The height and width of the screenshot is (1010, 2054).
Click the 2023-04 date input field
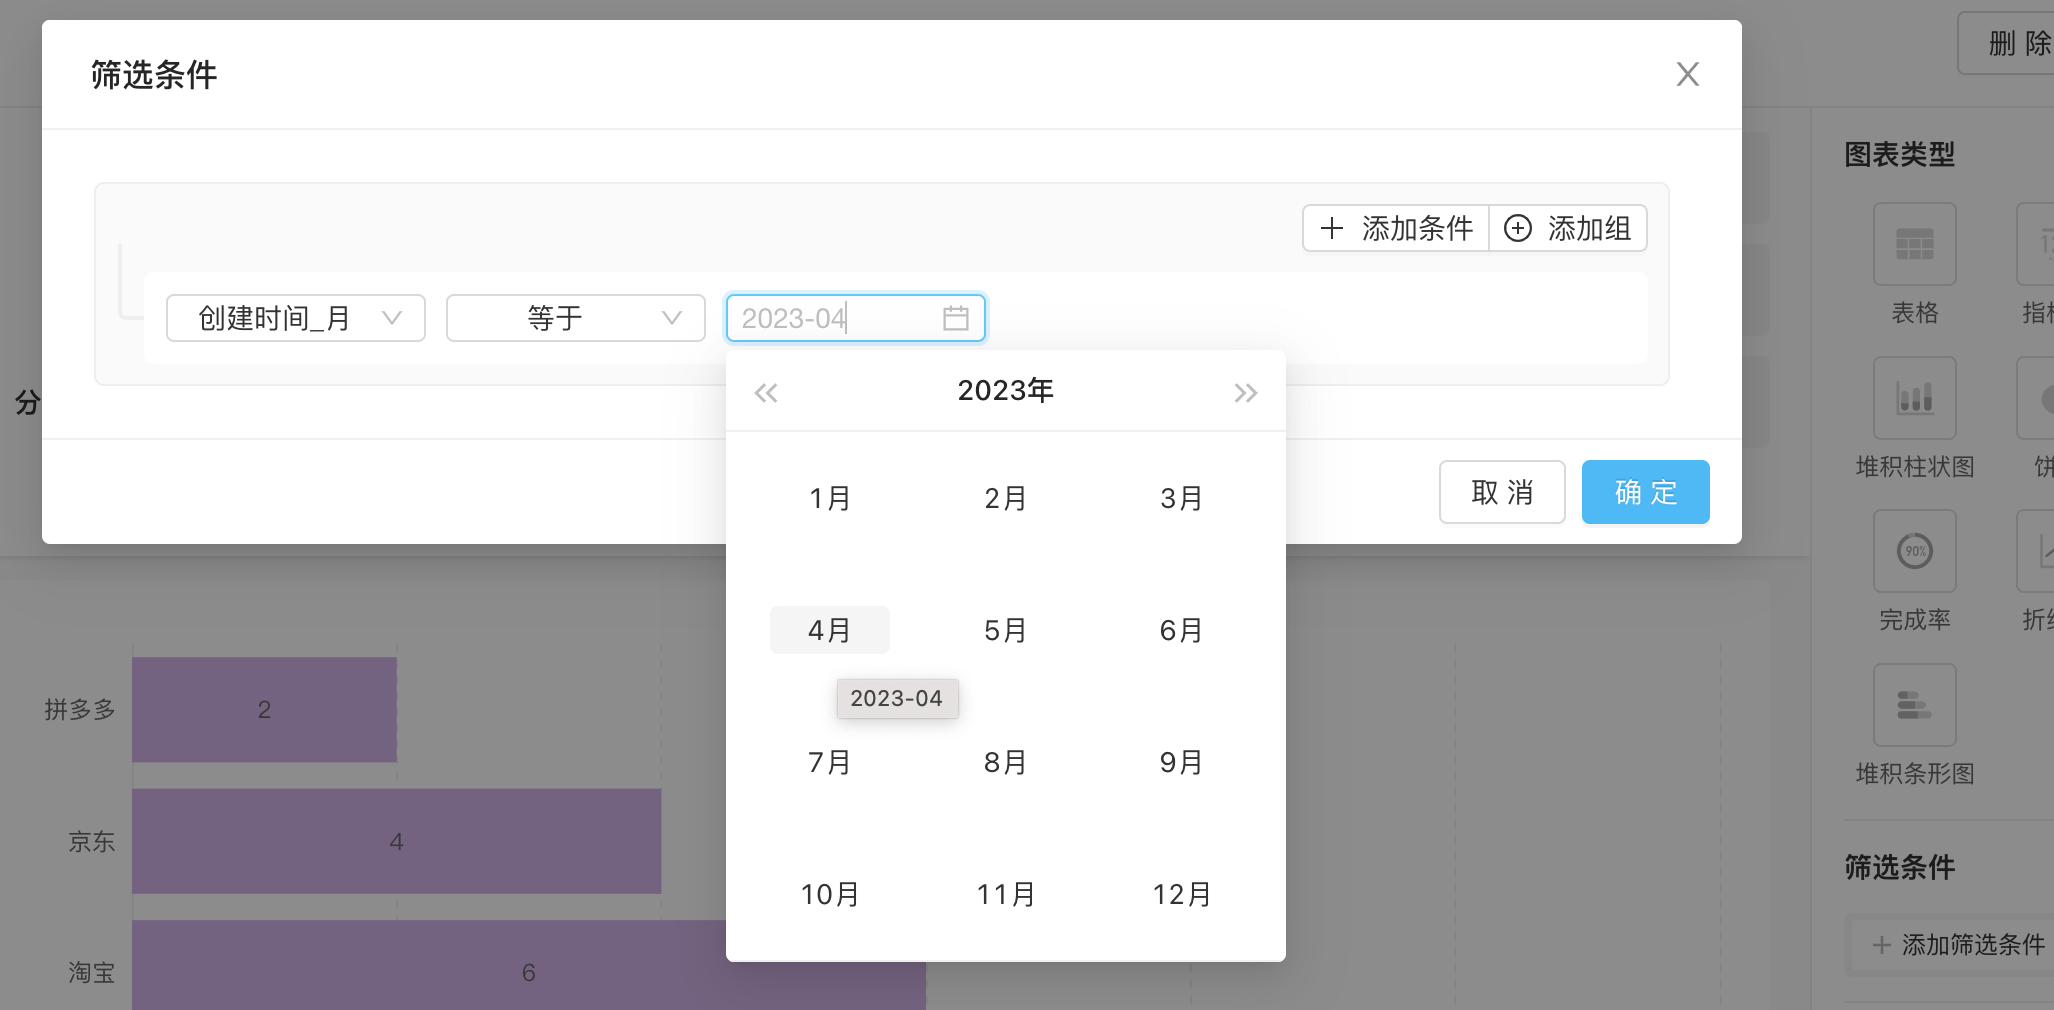tap(856, 318)
